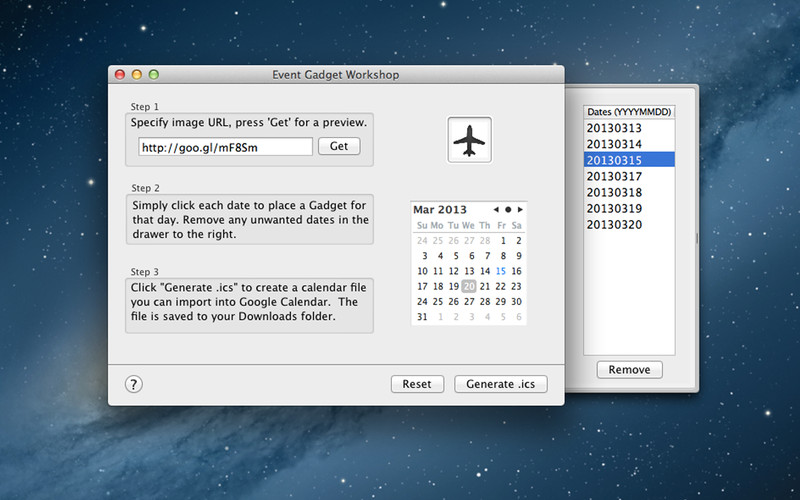
Task: Pick March 6 in the calendar
Action: point(471,256)
